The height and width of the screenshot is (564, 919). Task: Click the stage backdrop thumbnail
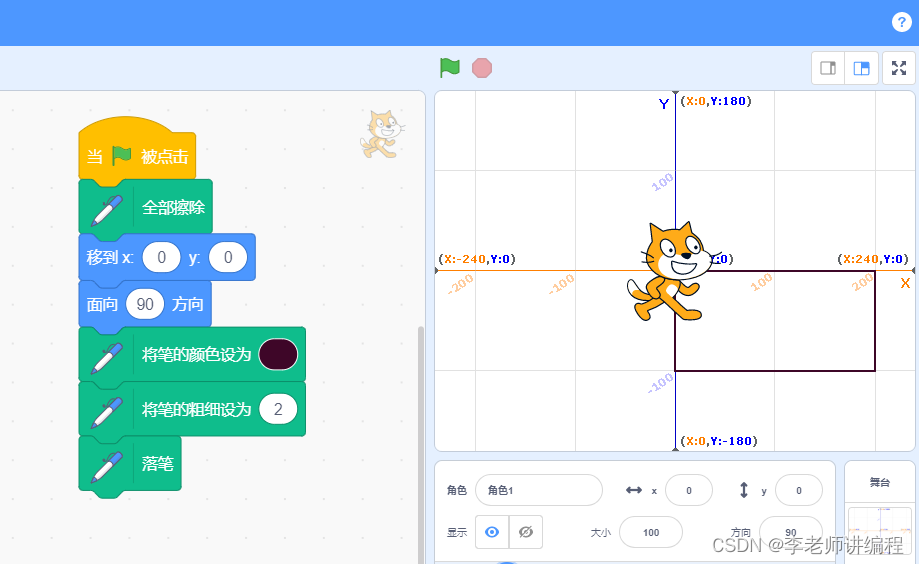(880, 531)
